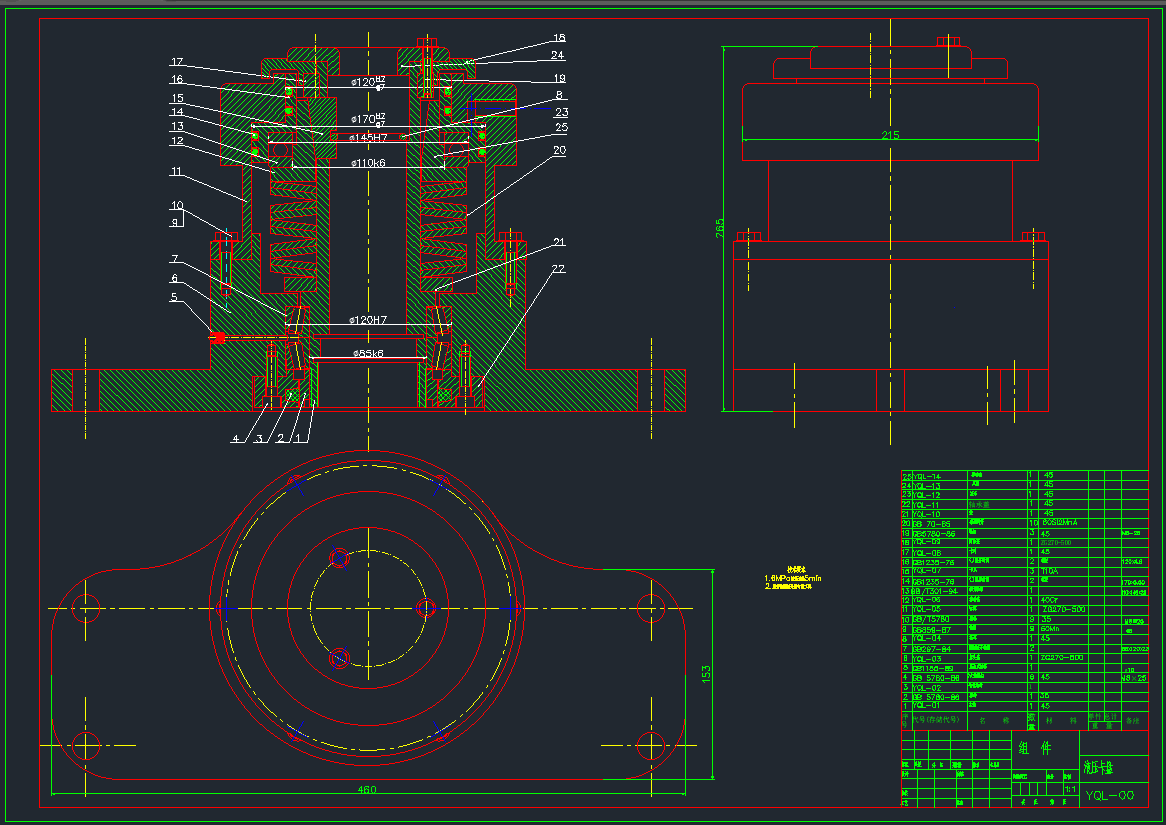1166x825 pixels.
Task: Select balloon leader number 24 in the section view
Action: tap(558, 55)
